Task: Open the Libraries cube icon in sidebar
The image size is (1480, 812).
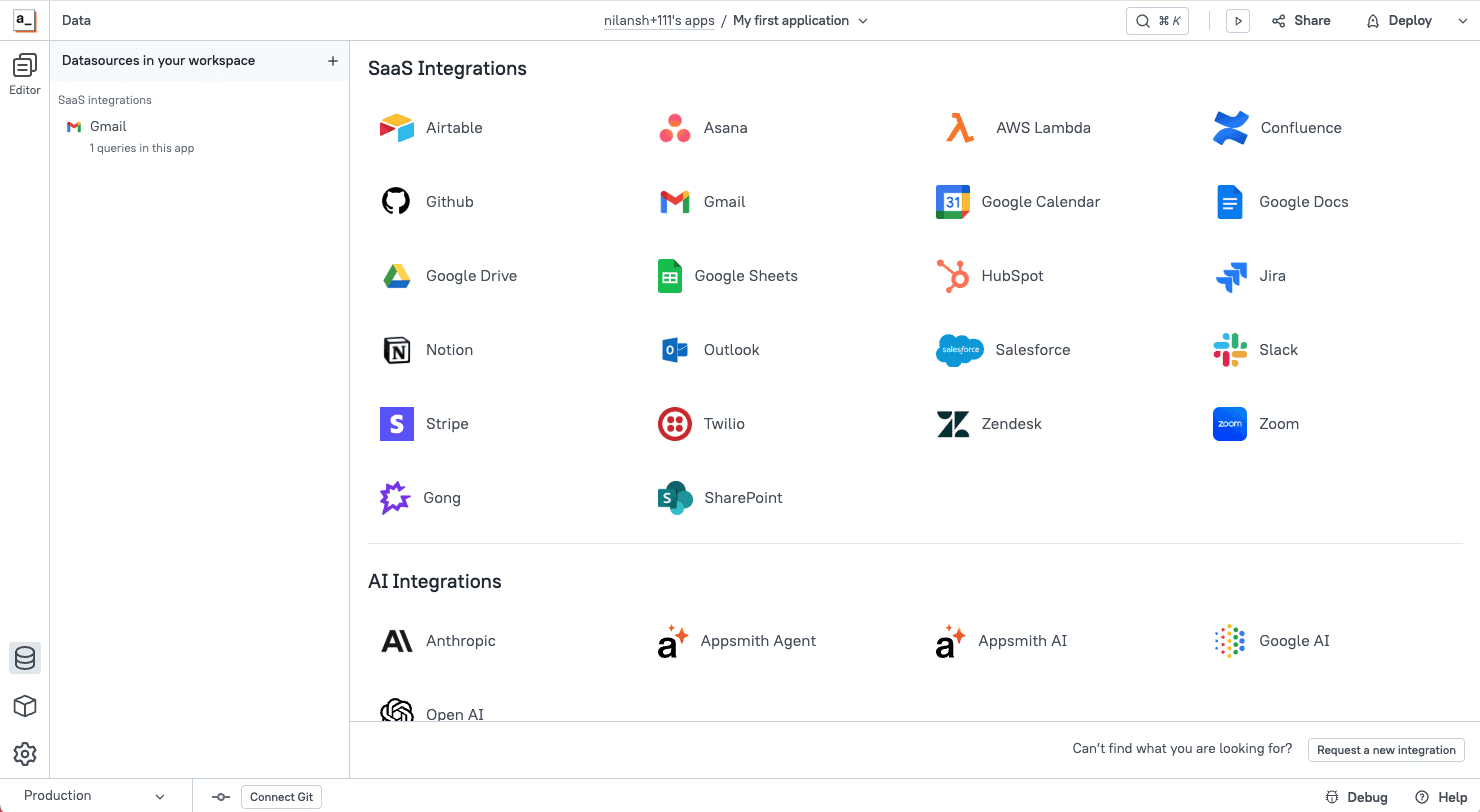Action: pos(25,706)
